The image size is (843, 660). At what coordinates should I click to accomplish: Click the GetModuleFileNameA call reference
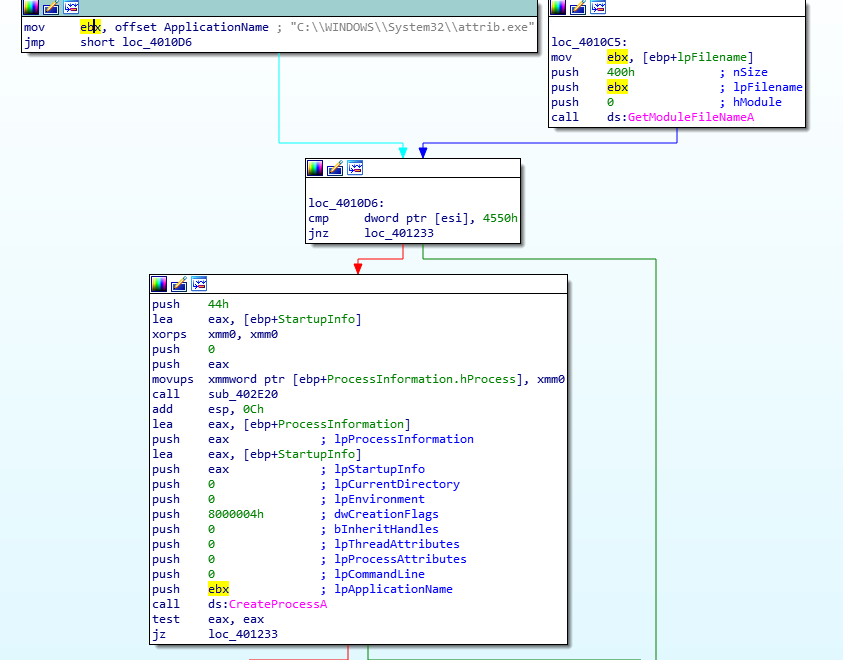tap(691, 117)
